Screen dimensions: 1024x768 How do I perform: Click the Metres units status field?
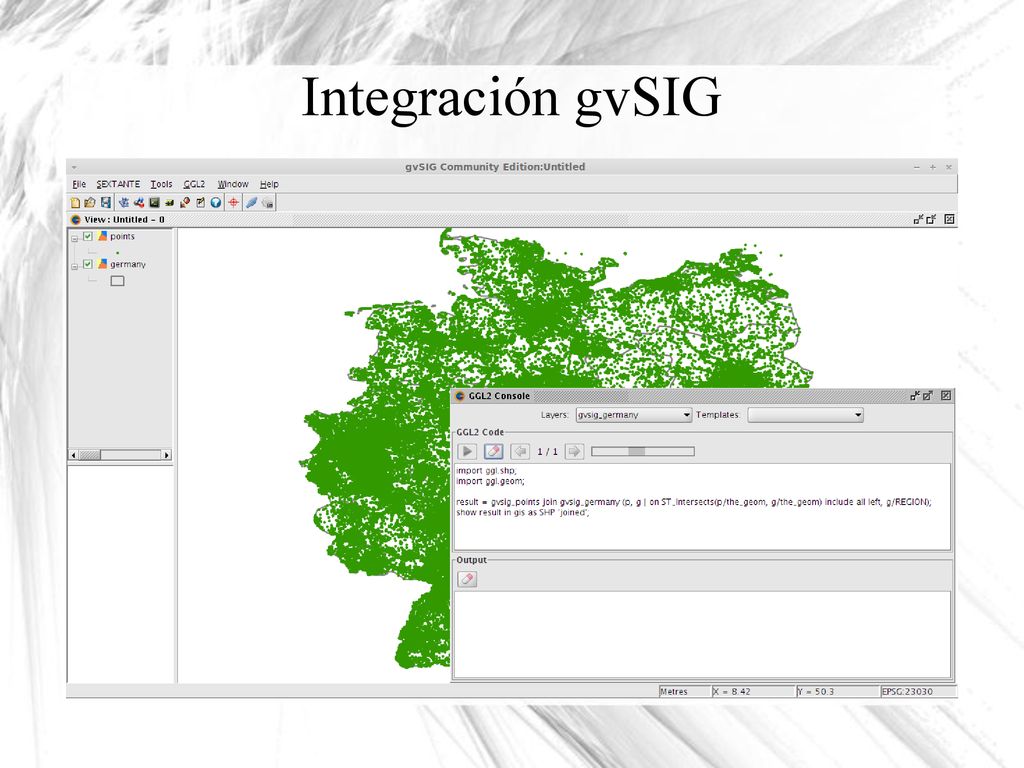pos(684,691)
